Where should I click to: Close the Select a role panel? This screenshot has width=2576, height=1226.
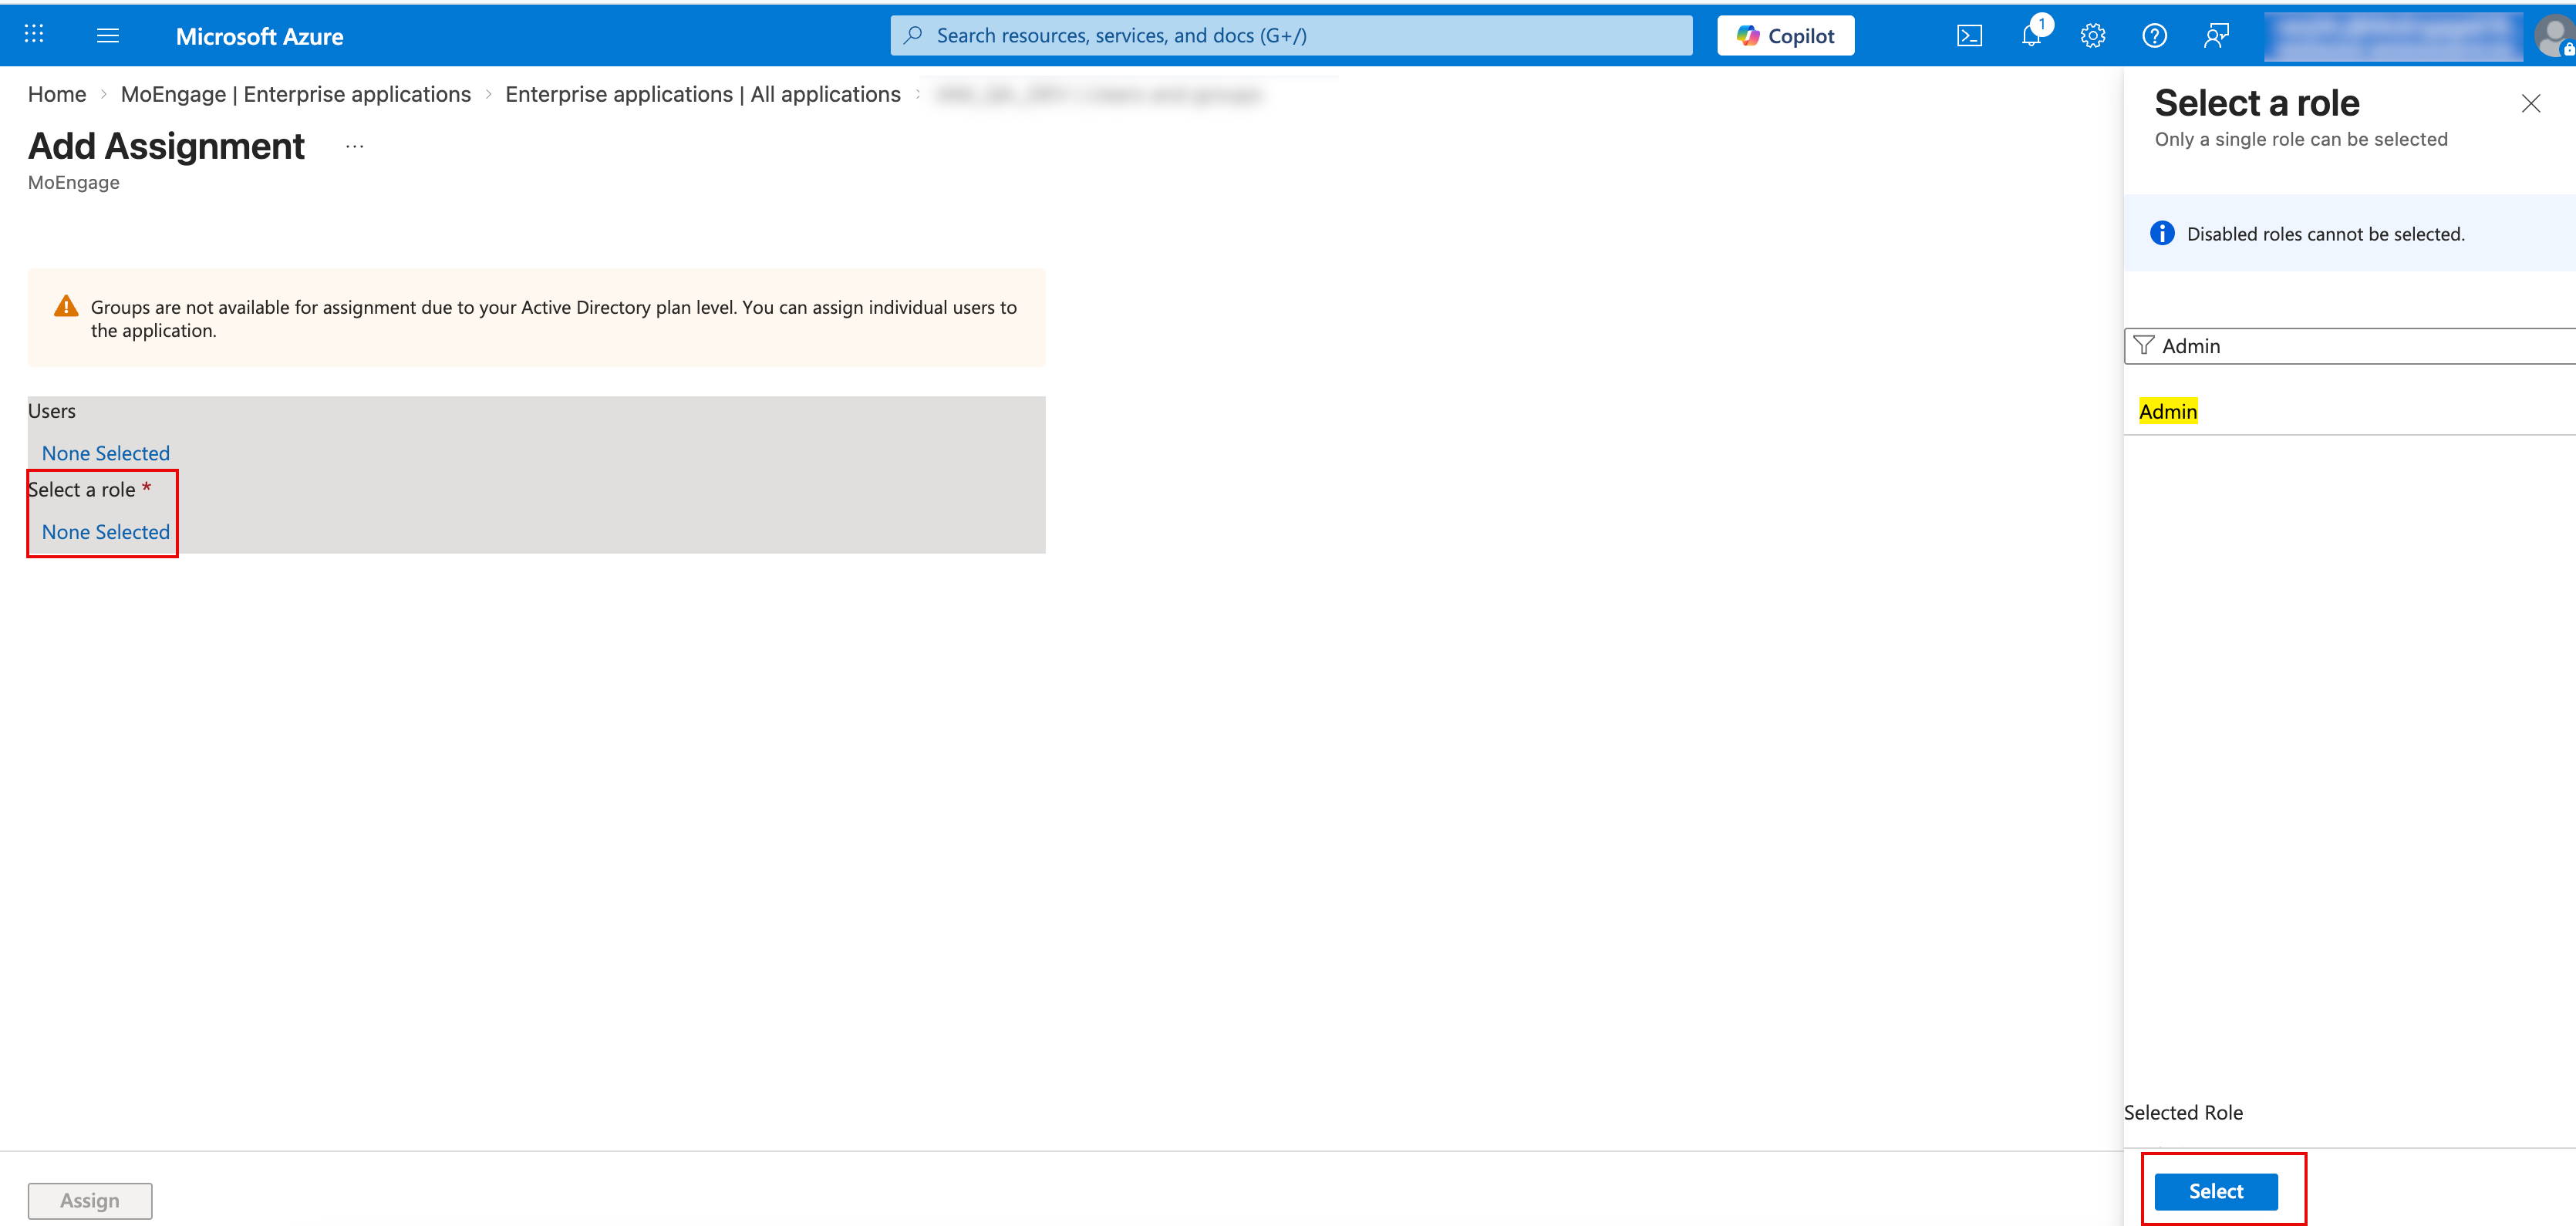2530,104
